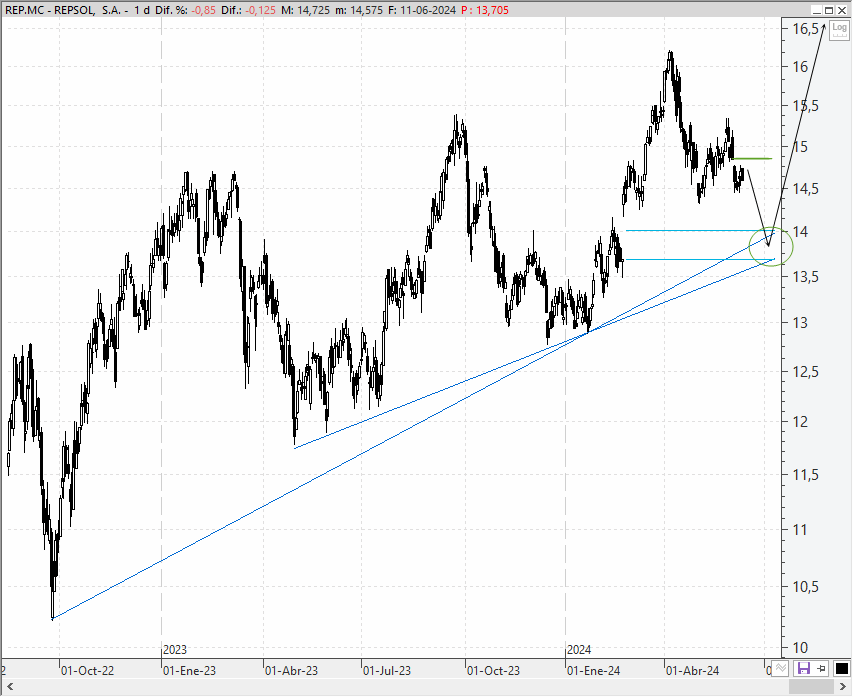Click the 2023 year marker
Viewport: 853px width, 697px height.
[175, 650]
